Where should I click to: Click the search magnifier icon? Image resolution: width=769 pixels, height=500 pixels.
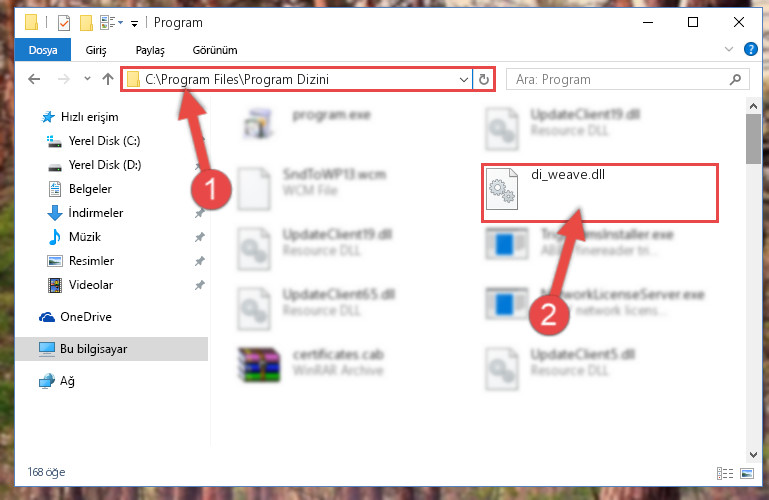735,79
